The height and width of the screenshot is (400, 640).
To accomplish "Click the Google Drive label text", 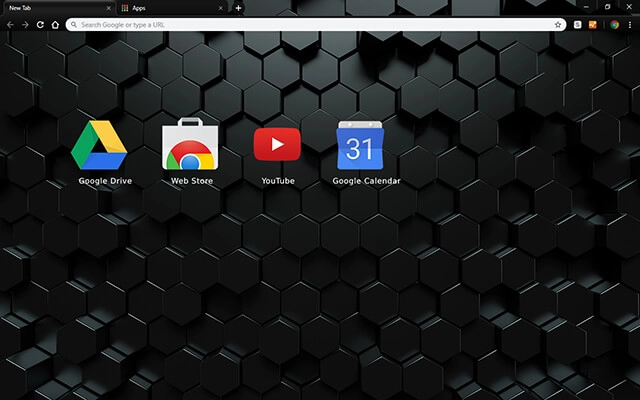I will pos(105,181).
